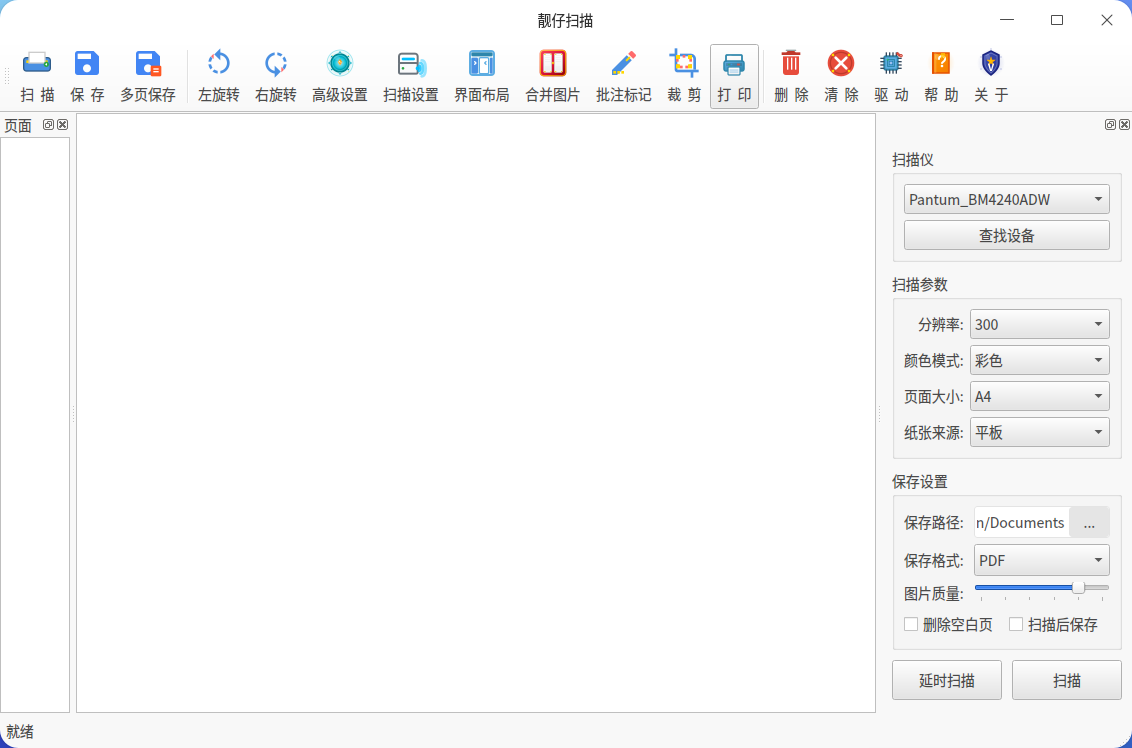Image resolution: width=1132 pixels, height=748 pixels.
Task: Close the right settings panel
Action: (x=1124, y=124)
